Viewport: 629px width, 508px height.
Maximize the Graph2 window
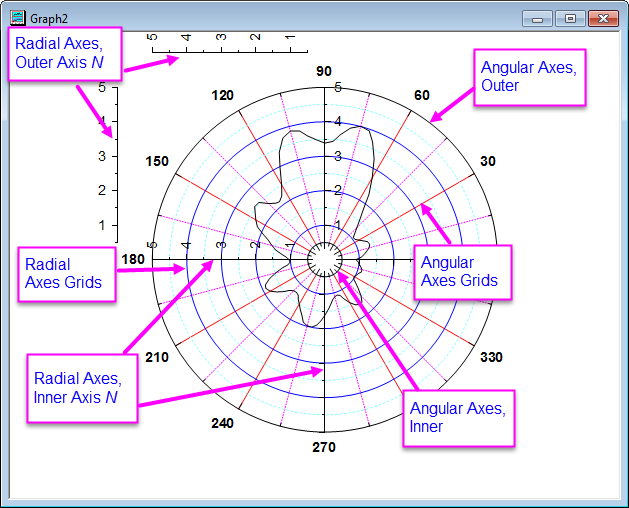(x=570, y=18)
